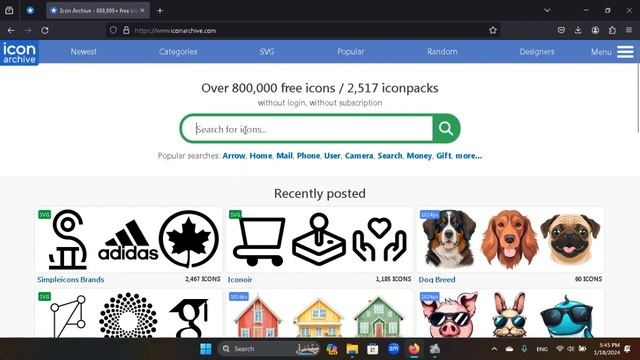Select the rabbit with sunglasses icon
The width and height of the screenshot is (640, 360).
pyautogui.click(x=509, y=314)
